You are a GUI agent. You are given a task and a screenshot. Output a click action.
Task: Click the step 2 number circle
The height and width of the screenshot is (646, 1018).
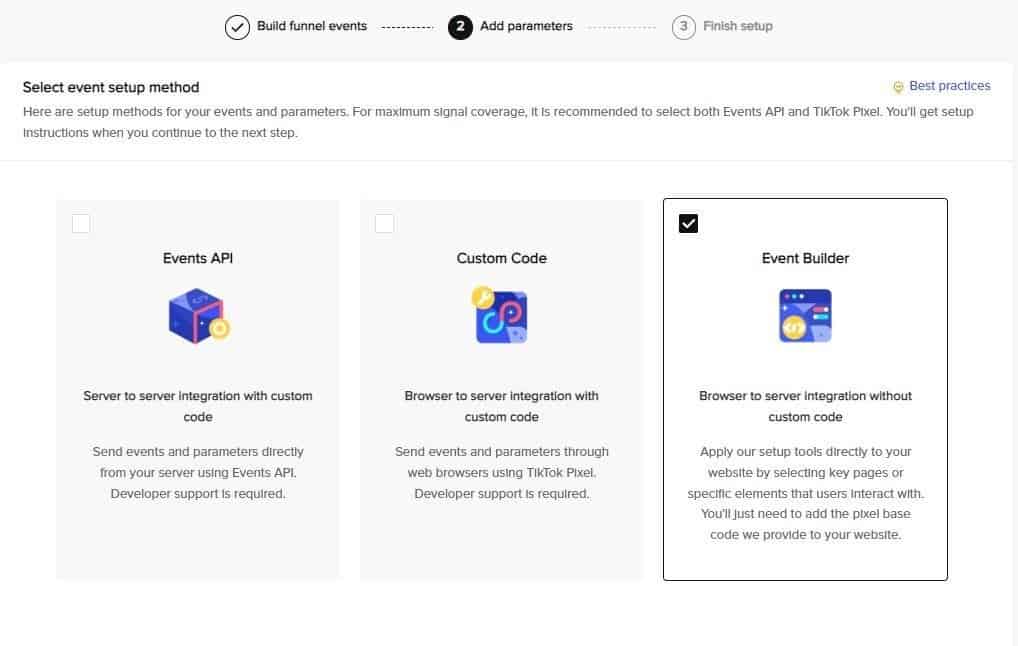pos(460,27)
